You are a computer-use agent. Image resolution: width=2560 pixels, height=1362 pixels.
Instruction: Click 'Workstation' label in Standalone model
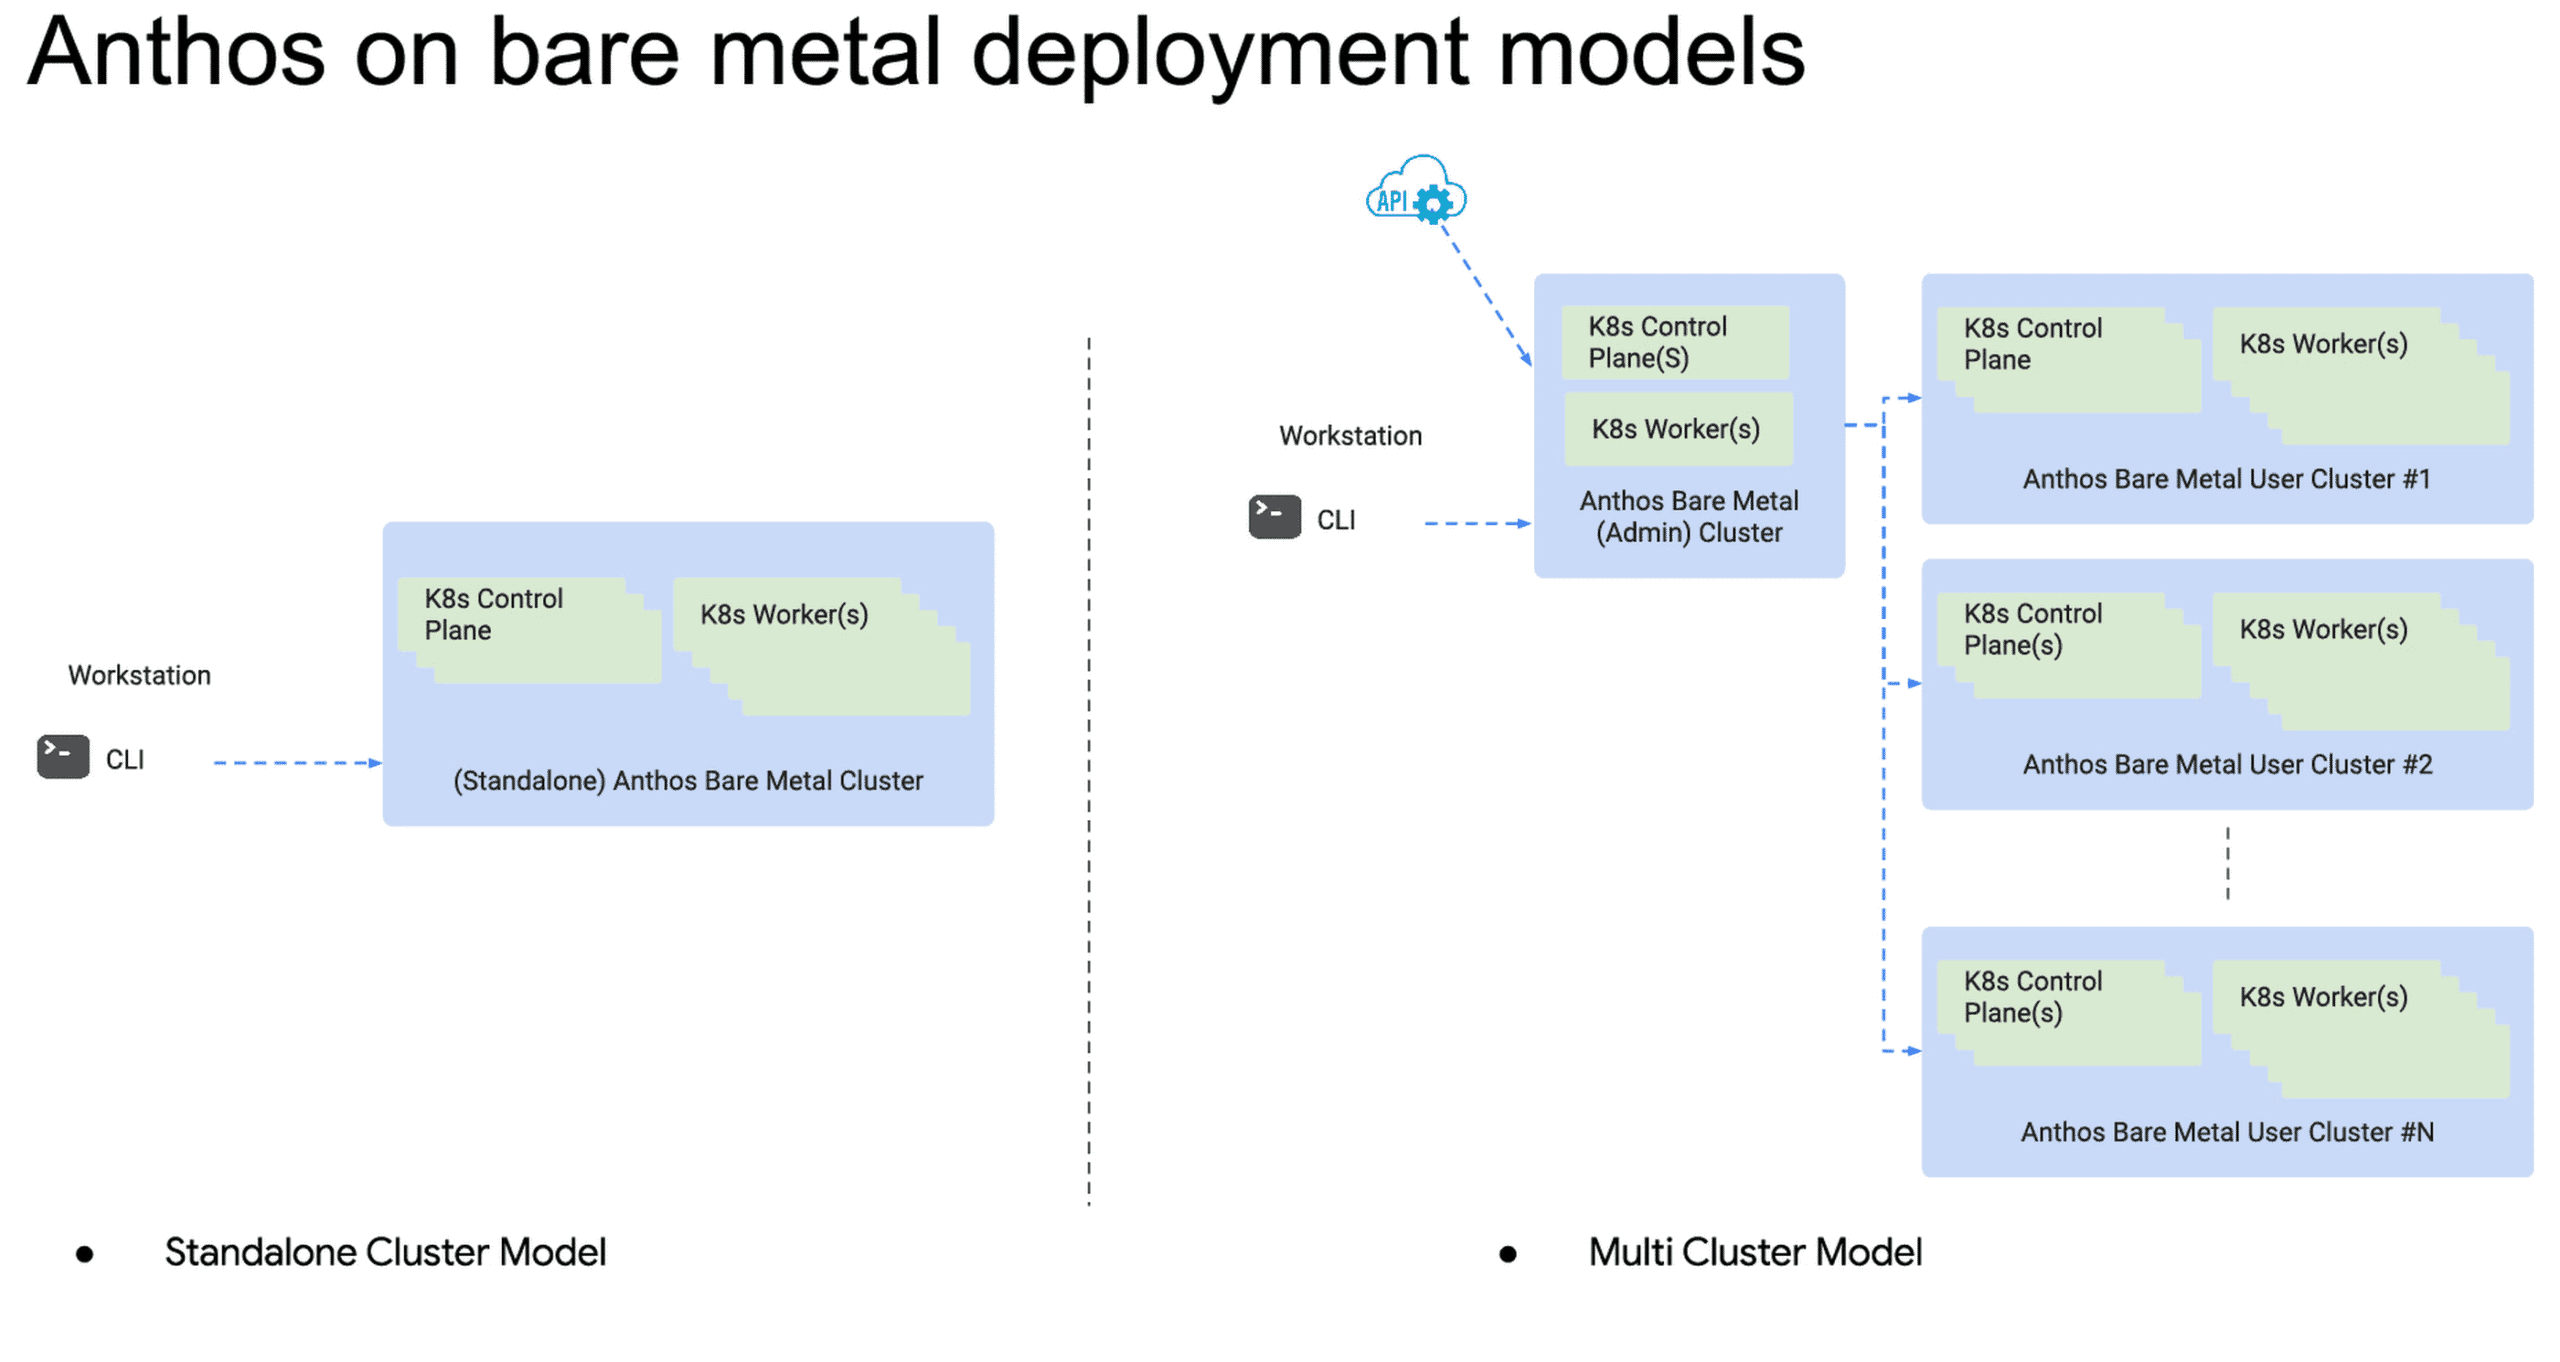pos(139,675)
